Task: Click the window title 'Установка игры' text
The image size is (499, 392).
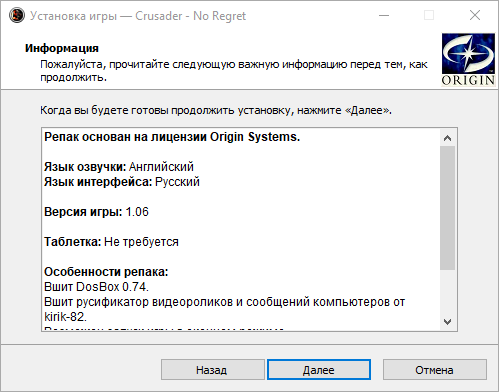Action: [73, 16]
